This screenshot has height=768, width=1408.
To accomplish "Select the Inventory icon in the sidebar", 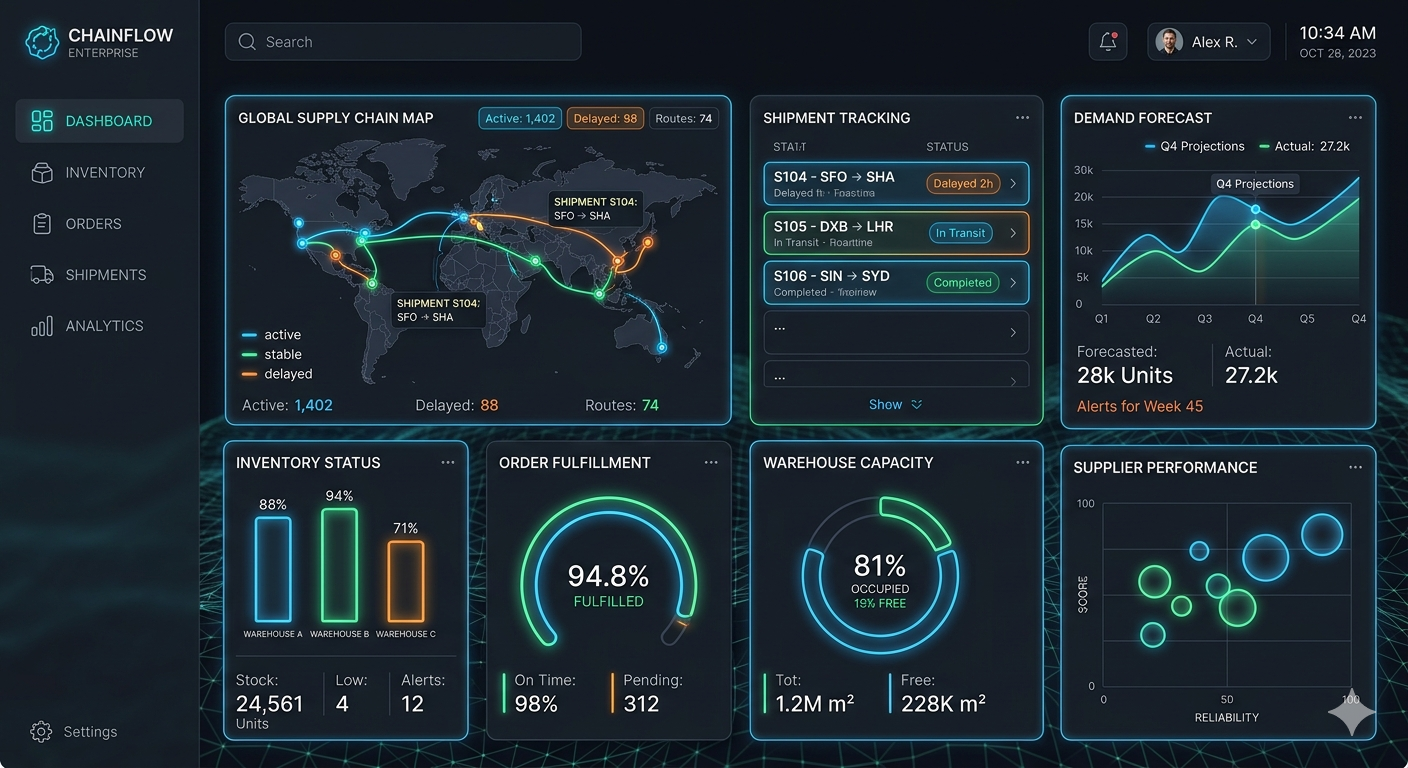I will 41,171.
